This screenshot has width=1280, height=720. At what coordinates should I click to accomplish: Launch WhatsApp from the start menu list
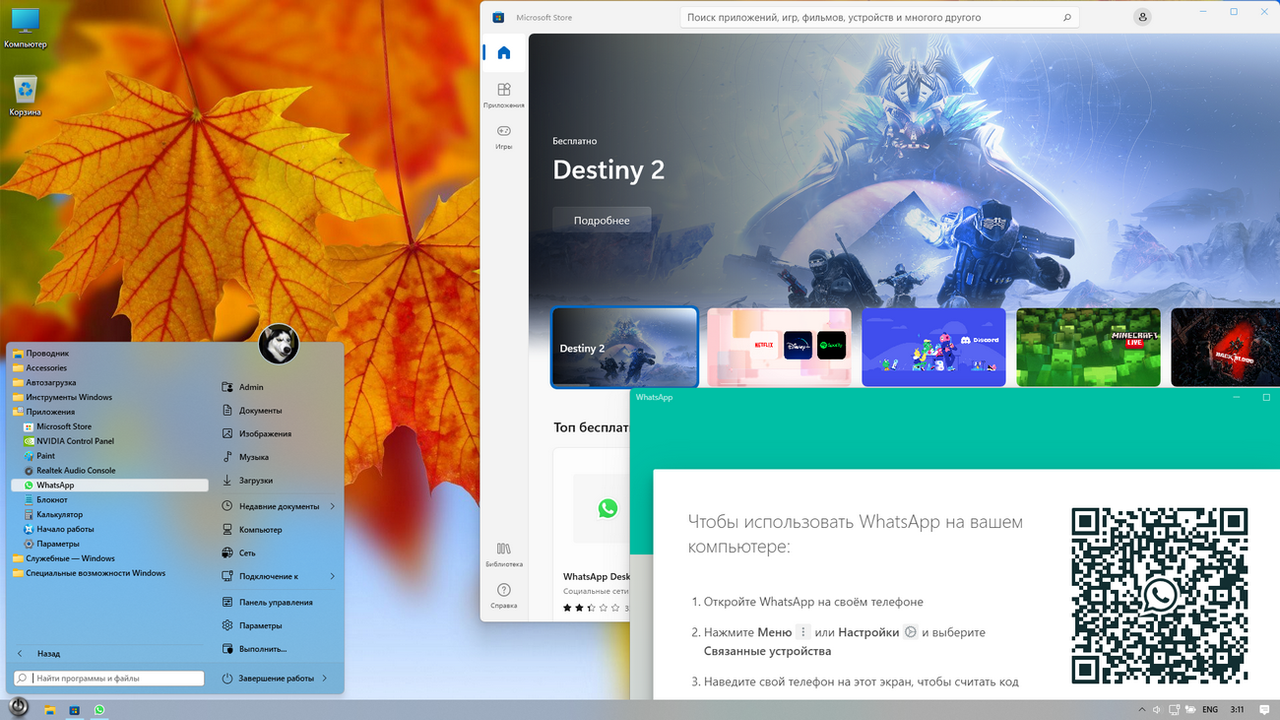(x=109, y=485)
